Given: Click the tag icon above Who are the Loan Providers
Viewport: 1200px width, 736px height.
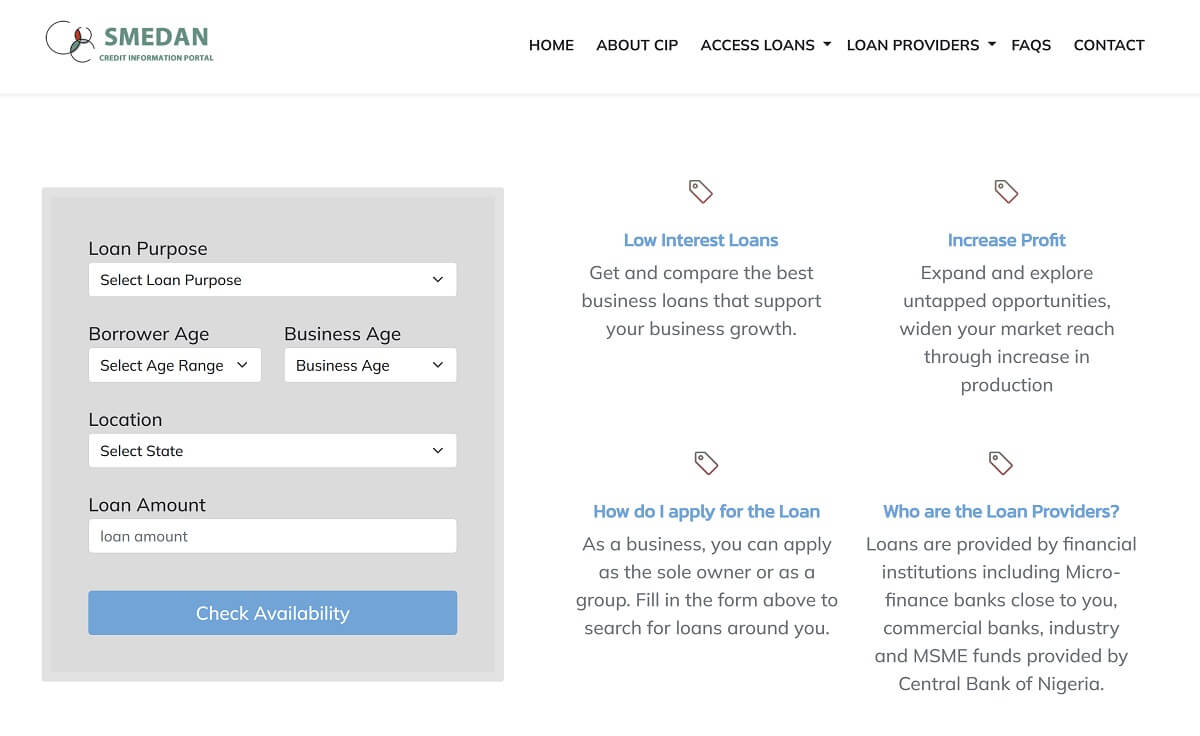Looking at the screenshot, I should pyautogui.click(x=1001, y=463).
